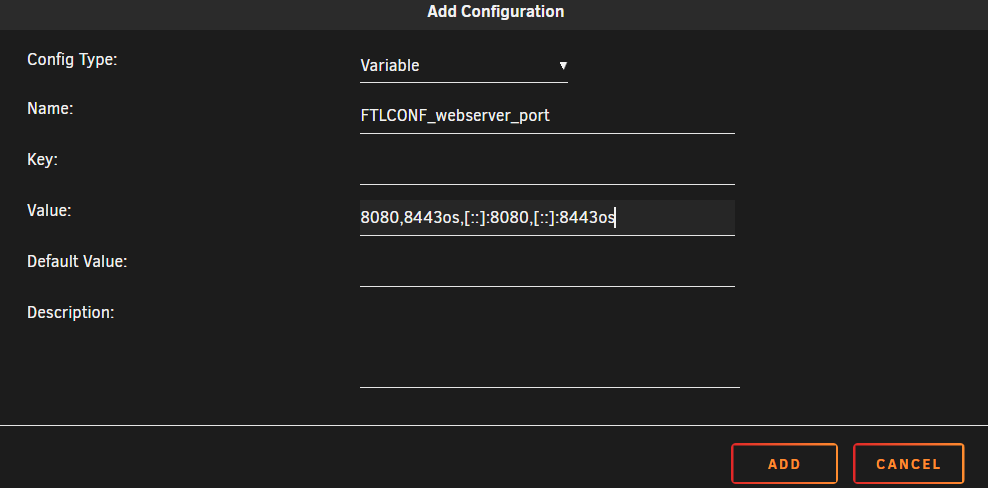Screen dimensions: 988x488
Task: Dismiss dialog using CANCEL button
Action: pos(909,464)
